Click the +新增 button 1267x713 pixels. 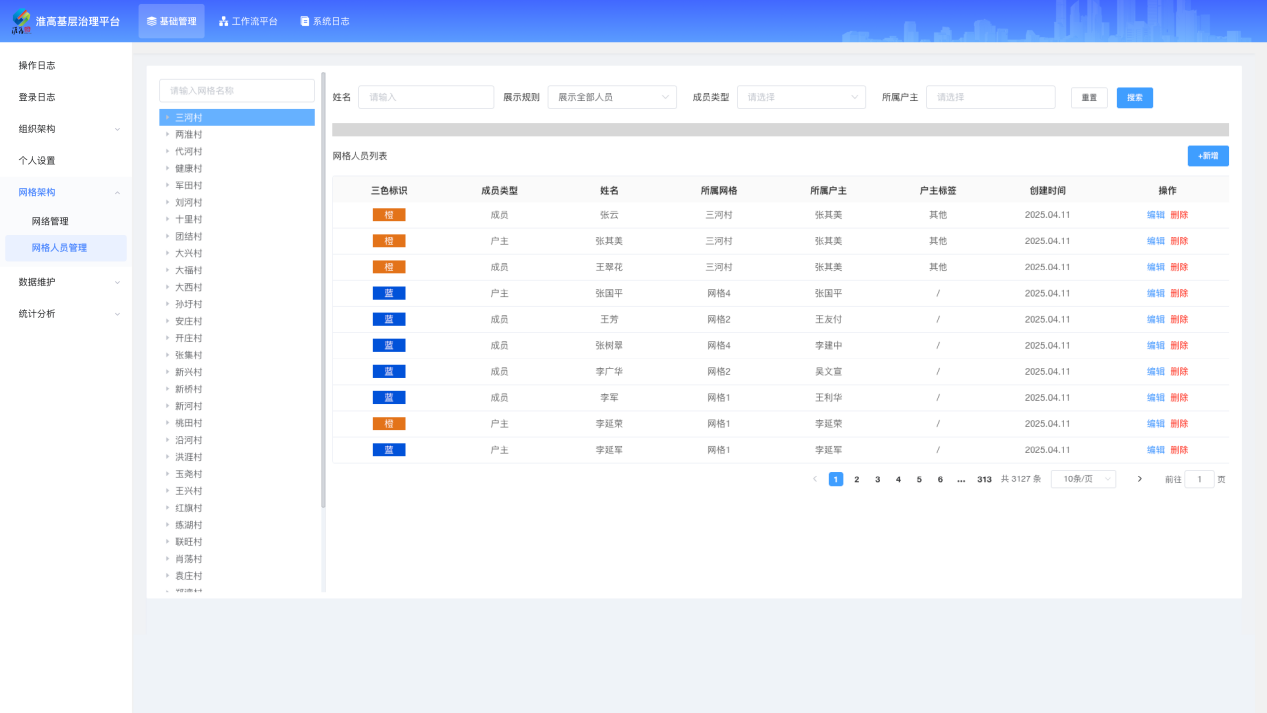pos(1207,156)
